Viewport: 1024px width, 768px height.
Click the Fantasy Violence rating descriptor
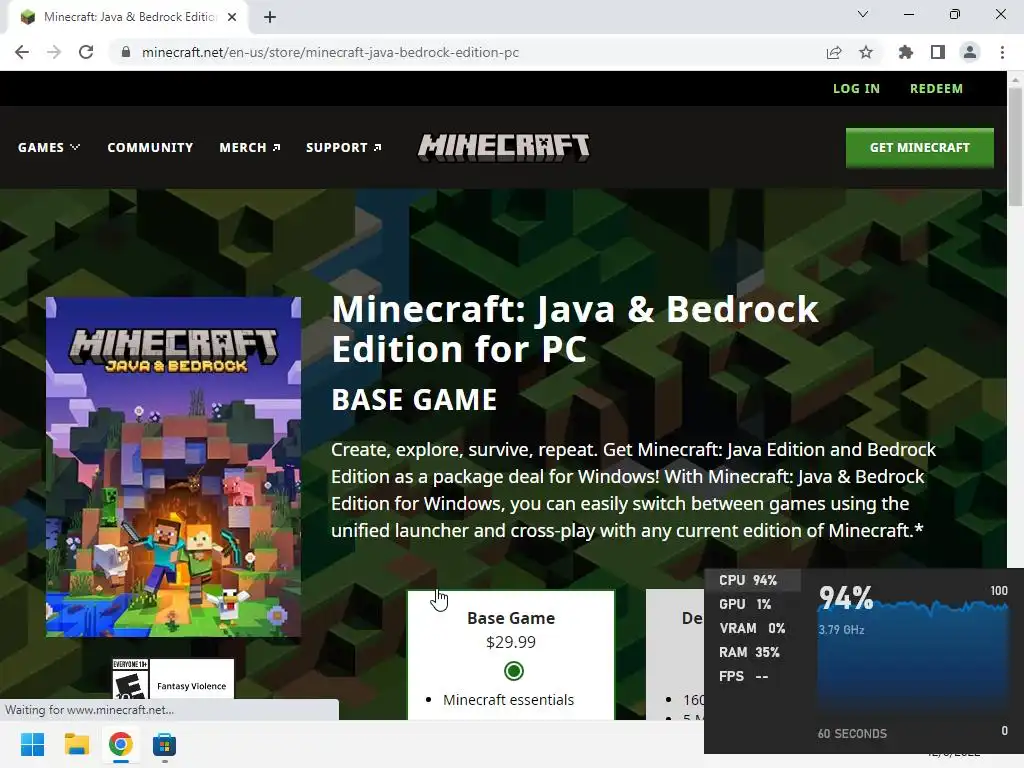(191, 686)
